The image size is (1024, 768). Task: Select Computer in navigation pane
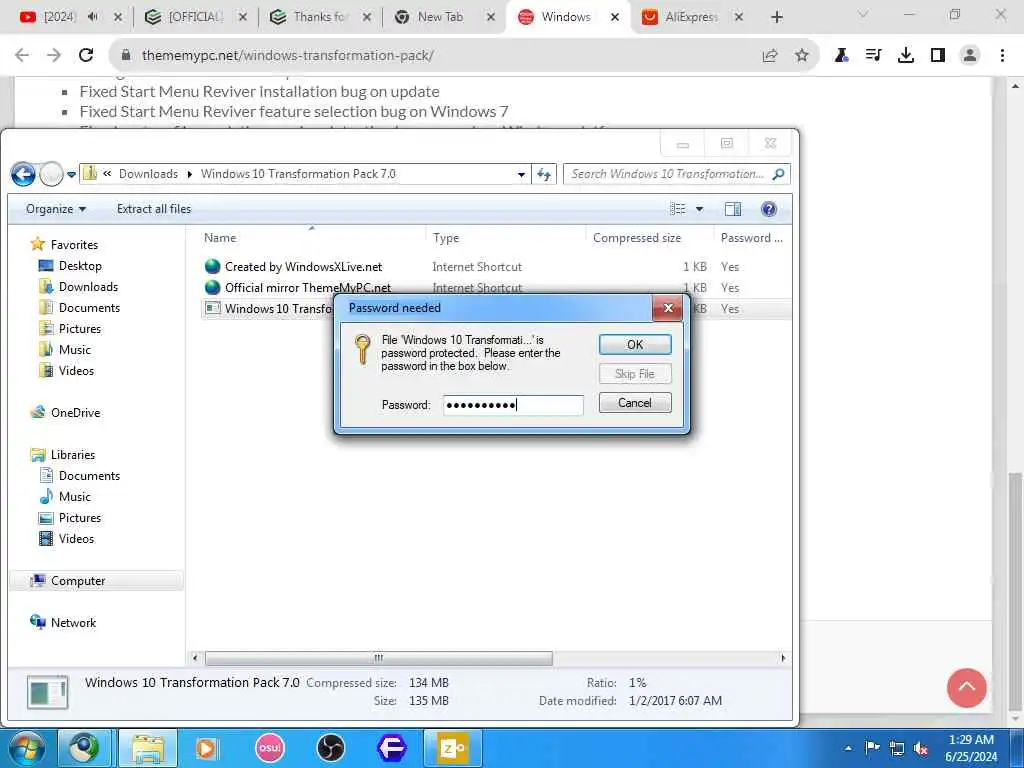[78, 581]
